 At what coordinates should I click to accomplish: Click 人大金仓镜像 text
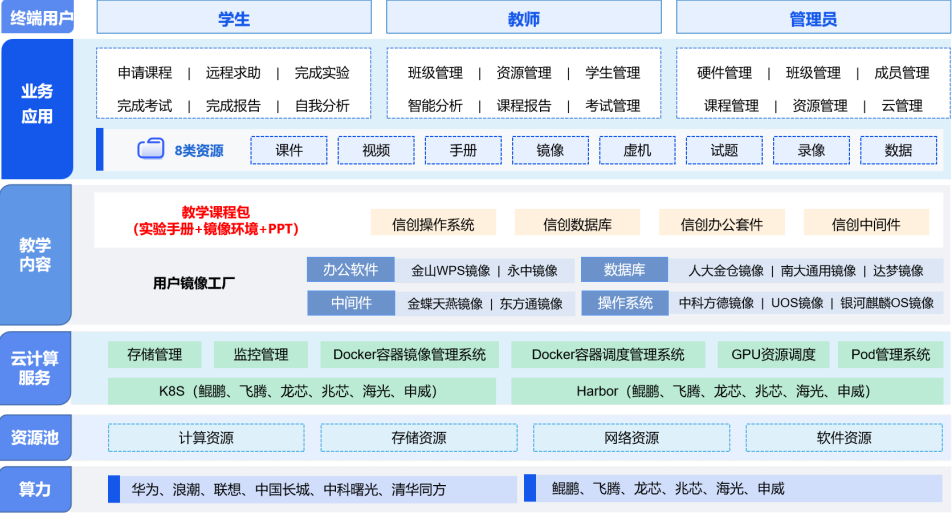click(x=726, y=271)
